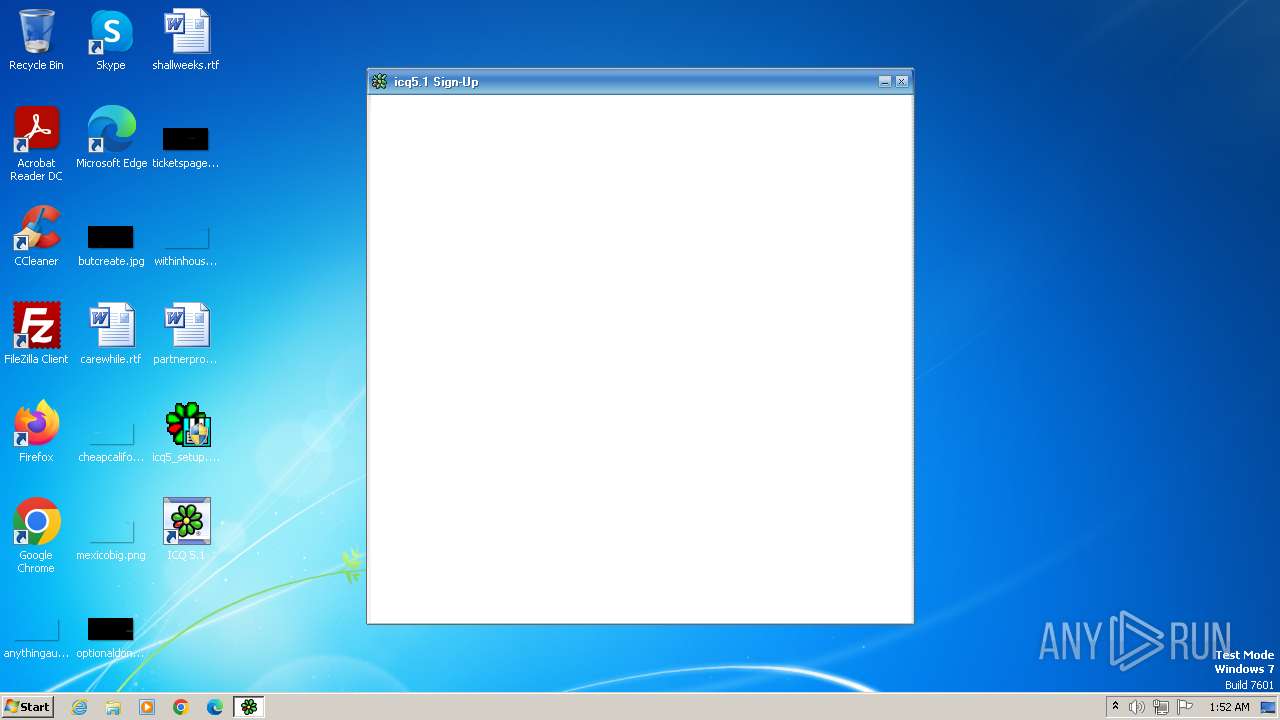Select the shallweeks.rtf document icon
This screenshot has height=720, width=1280.
pos(186,40)
